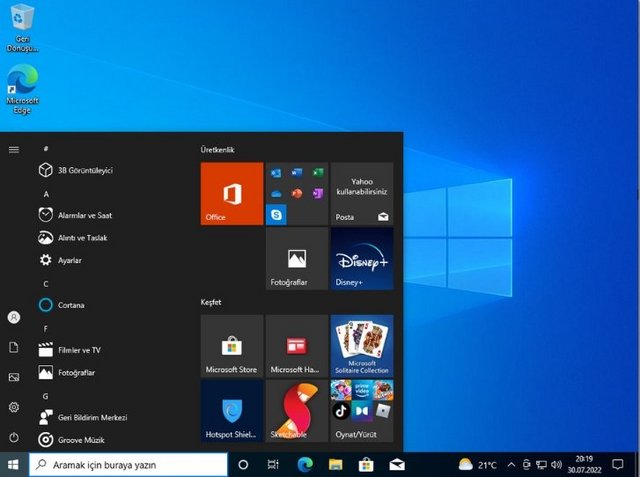
Task: Click the Power button in Start sidebar
Action: (14, 437)
